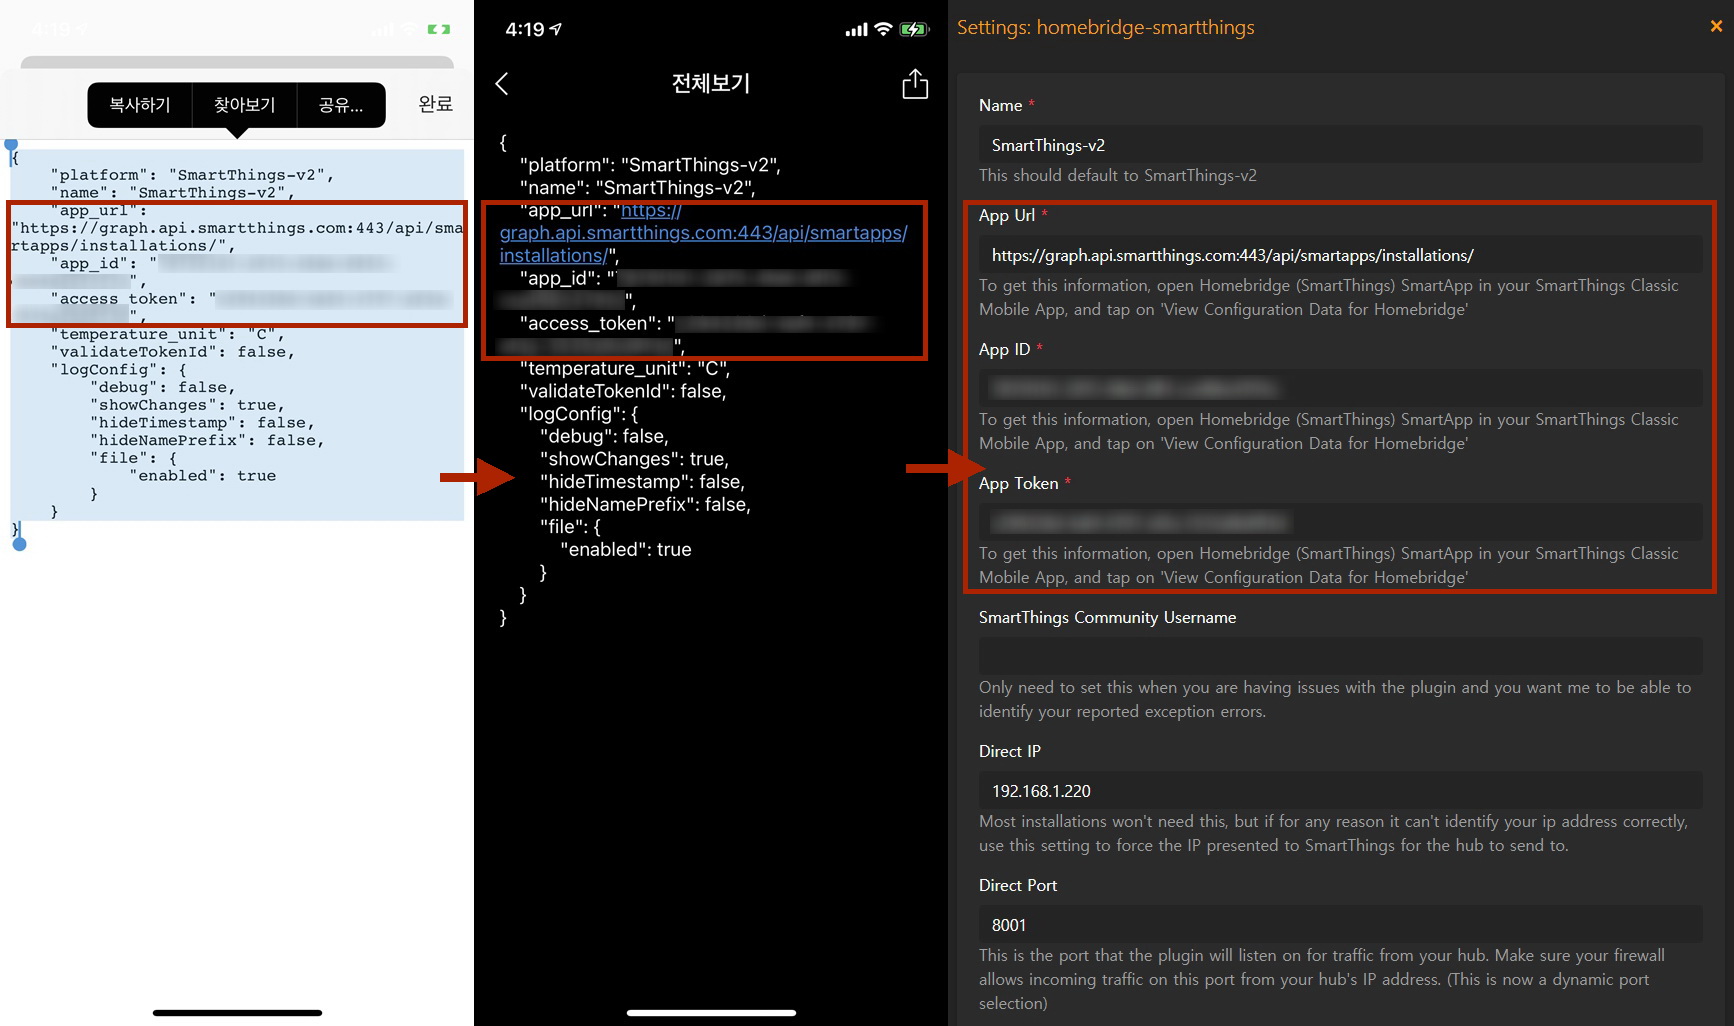This screenshot has height=1026, width=1734.
Task: Click the SmartThings Community Username field
Action: pos(1340,656)
